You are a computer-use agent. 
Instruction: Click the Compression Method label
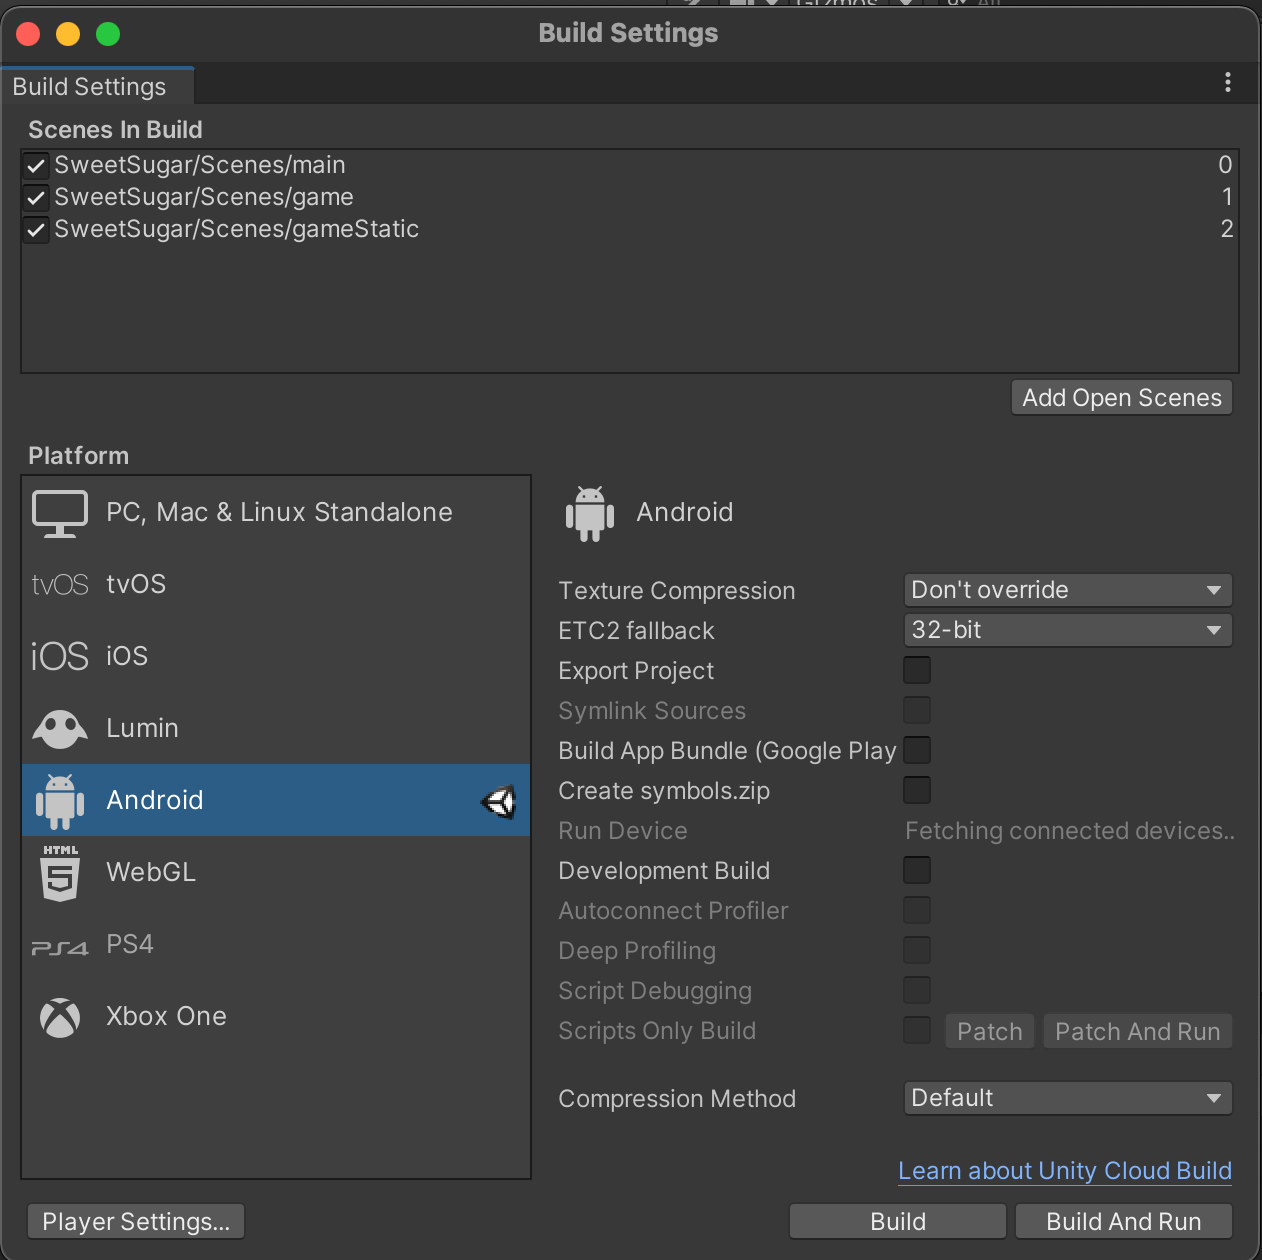677,1099
